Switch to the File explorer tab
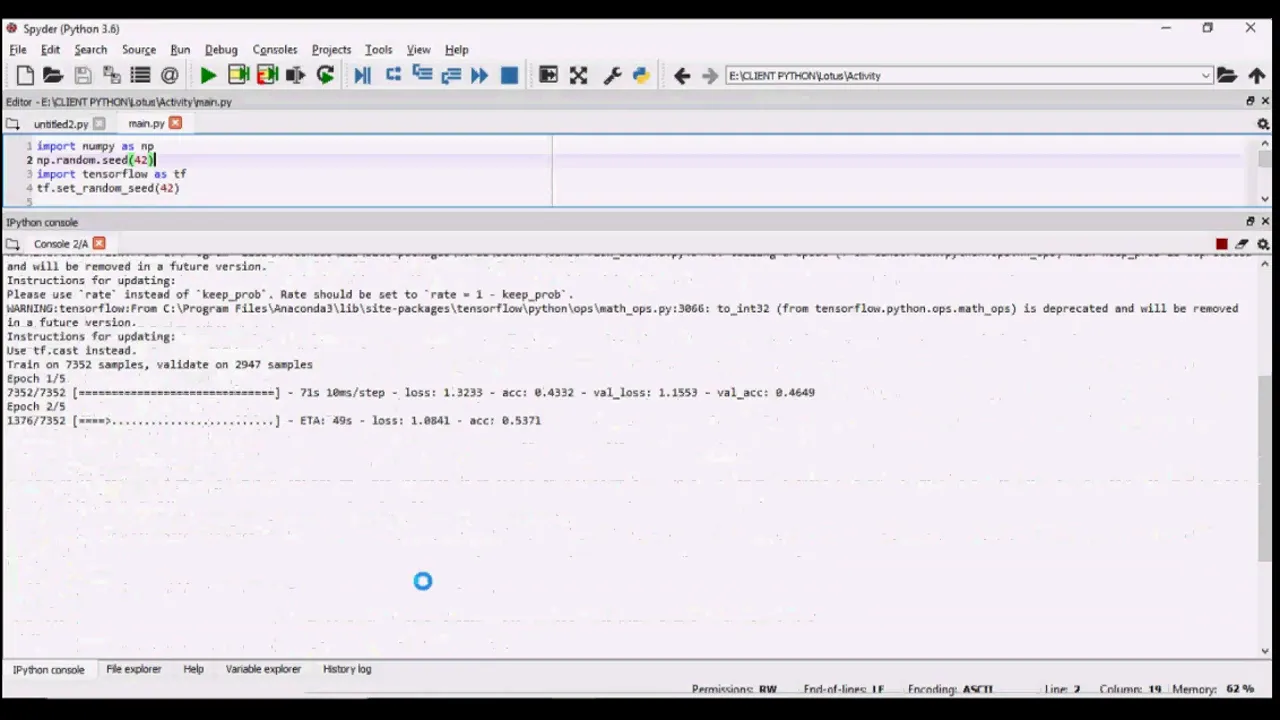 (x=133, y=669)
